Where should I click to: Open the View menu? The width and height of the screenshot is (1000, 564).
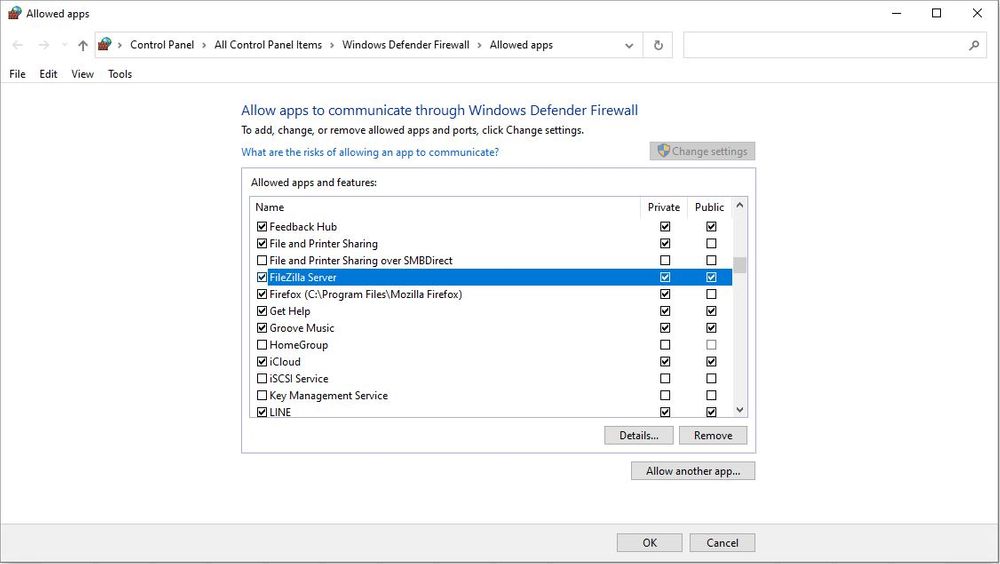click(82, 74)
